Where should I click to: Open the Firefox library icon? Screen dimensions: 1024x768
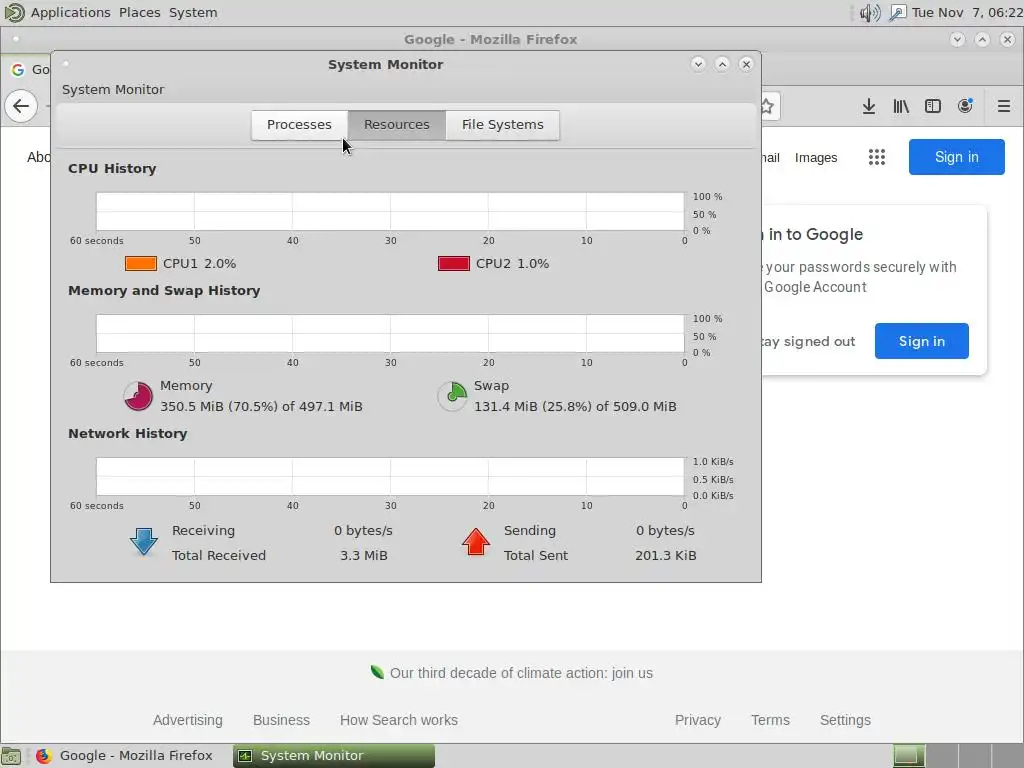click(901, 106)
